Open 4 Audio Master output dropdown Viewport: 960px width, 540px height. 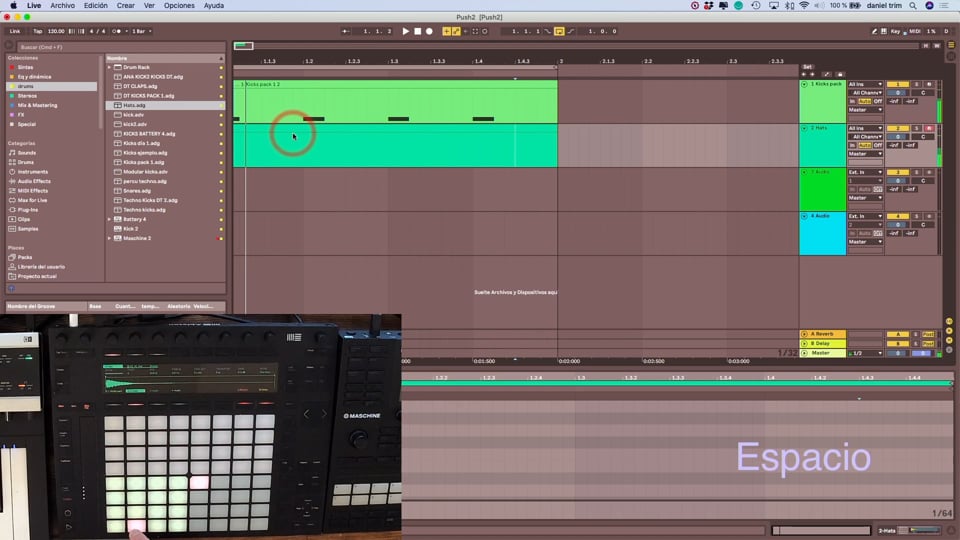tap(865, 242)
